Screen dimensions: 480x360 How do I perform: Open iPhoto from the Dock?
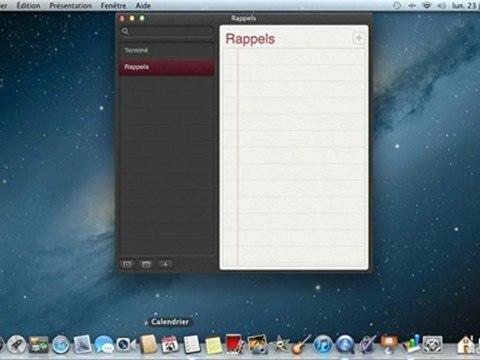257,344
